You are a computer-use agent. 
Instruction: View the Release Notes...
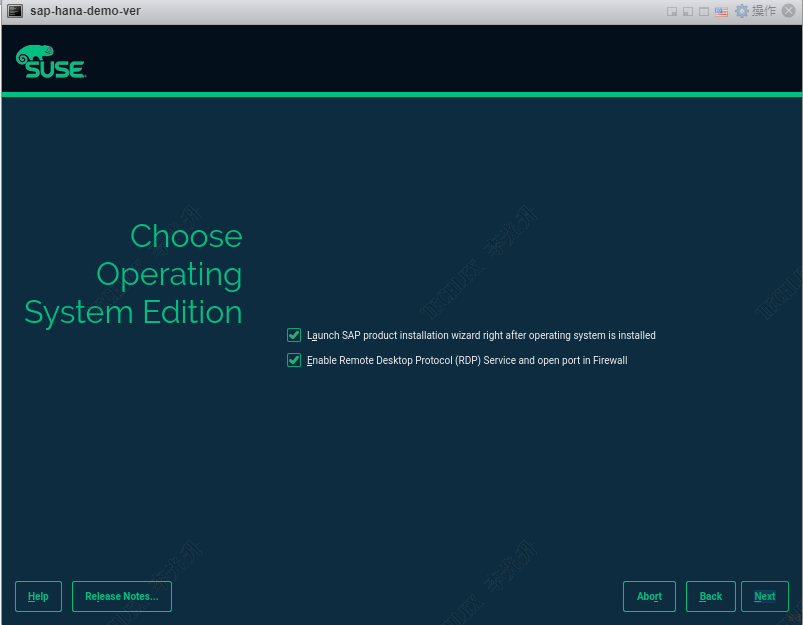click(122, 596)
